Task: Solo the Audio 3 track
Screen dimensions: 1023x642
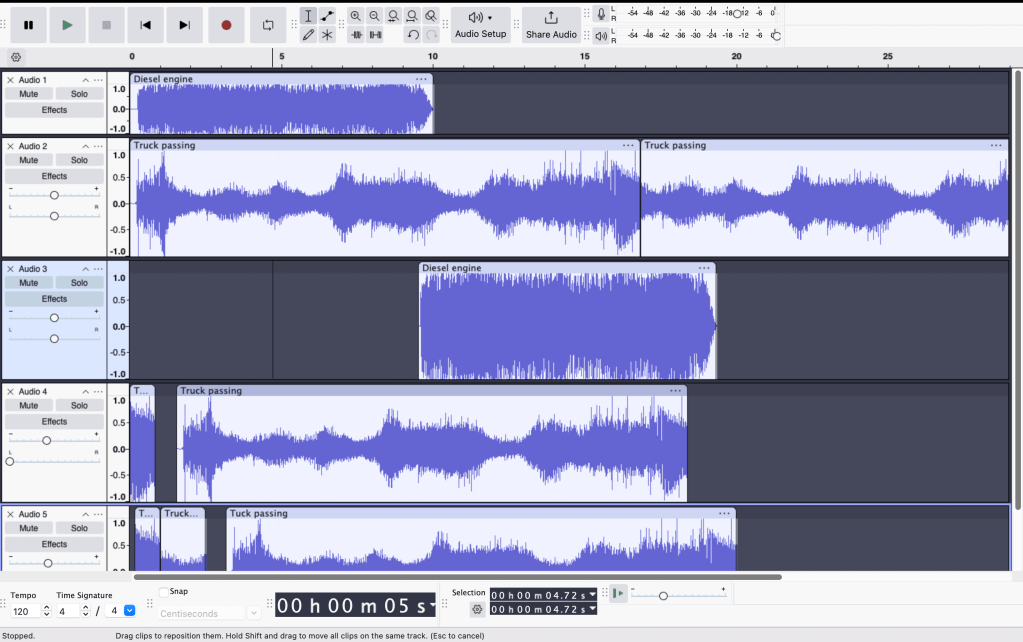Action: pyautogui.click(x=79, y=283)
